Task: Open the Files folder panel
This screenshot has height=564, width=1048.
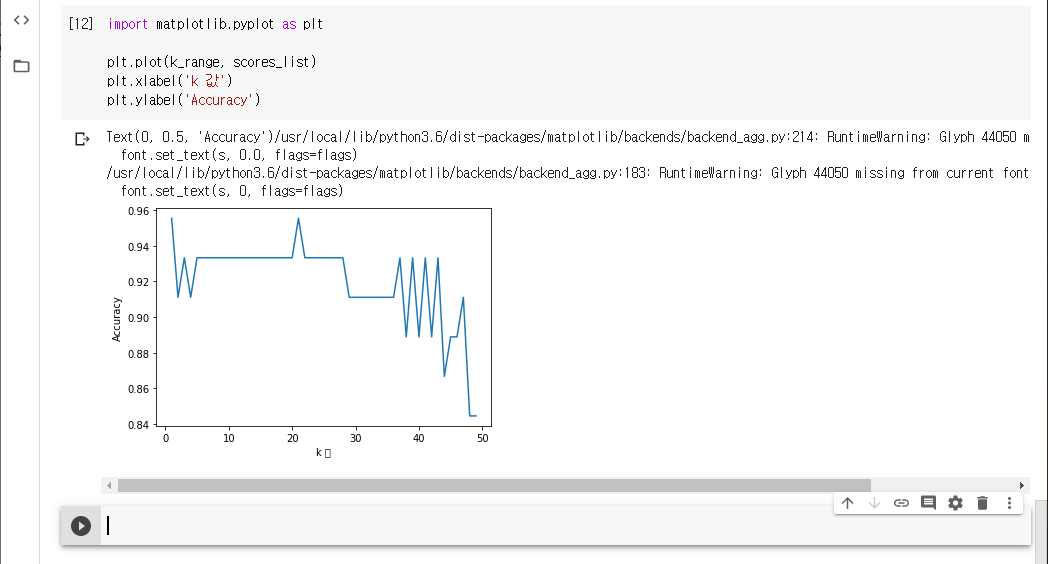Action: [21, 66]
